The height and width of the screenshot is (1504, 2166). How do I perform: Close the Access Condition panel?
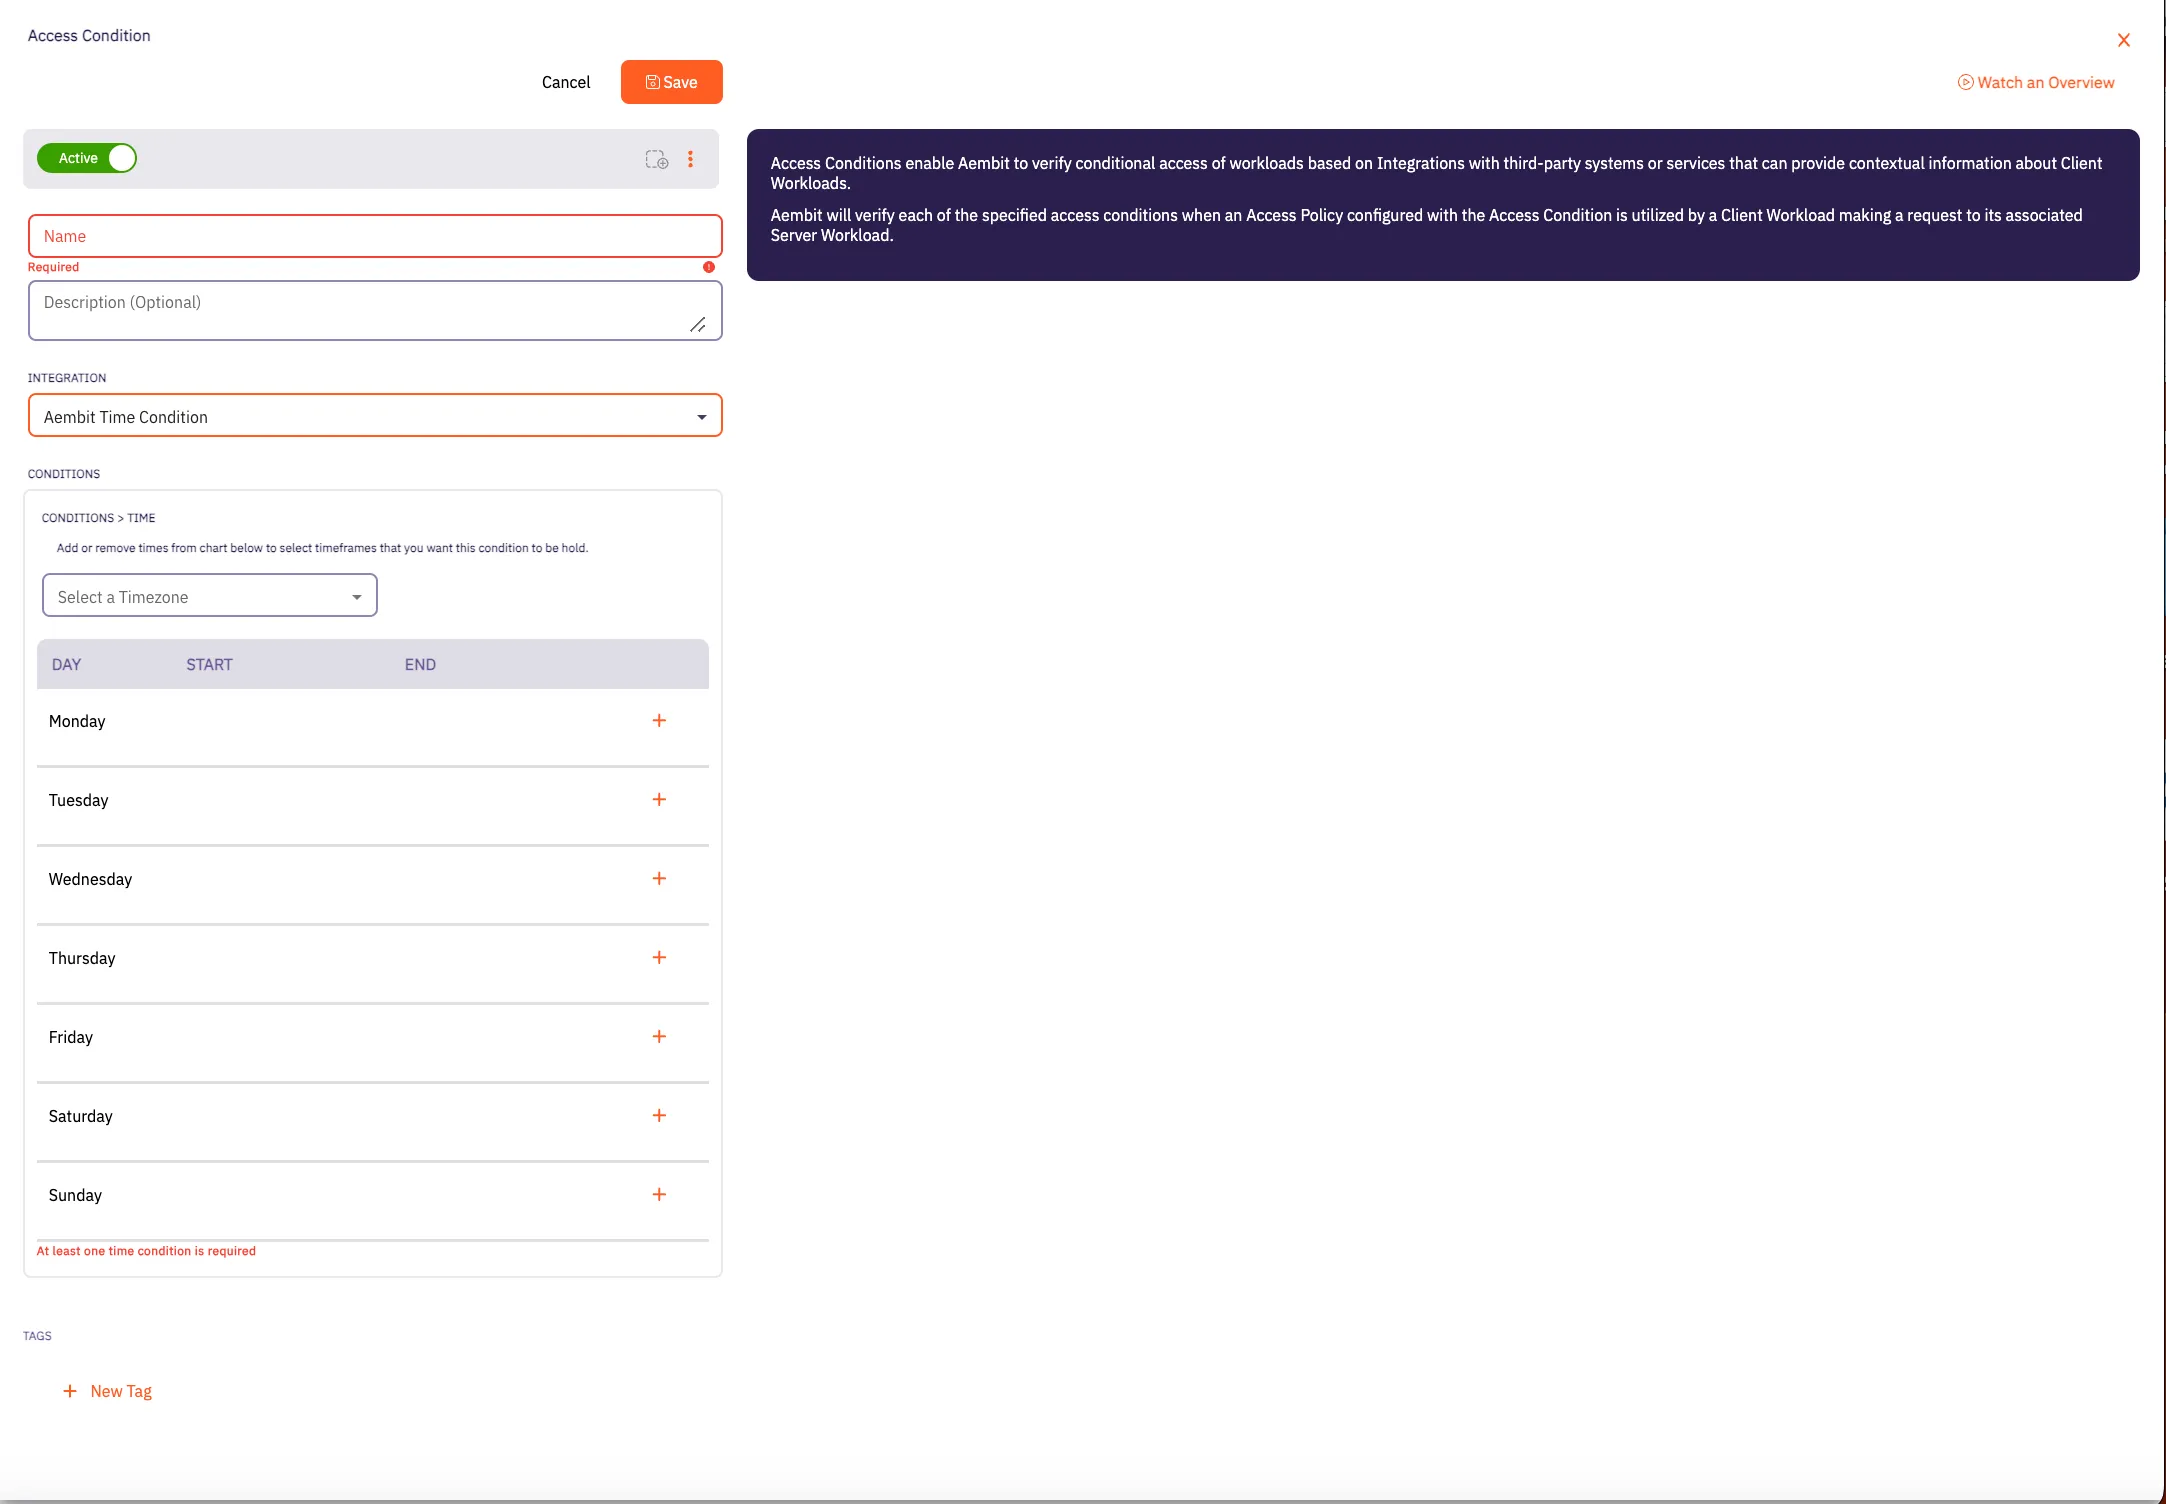tap(2123, 40)
